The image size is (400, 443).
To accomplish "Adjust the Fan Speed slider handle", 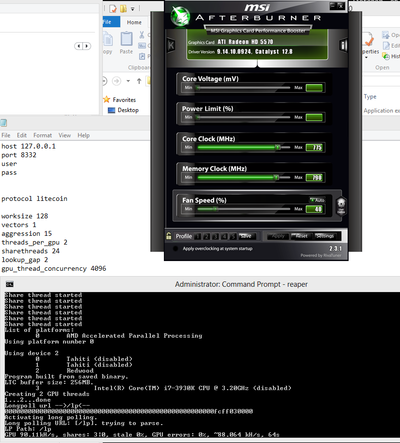I will coord(215,209).
